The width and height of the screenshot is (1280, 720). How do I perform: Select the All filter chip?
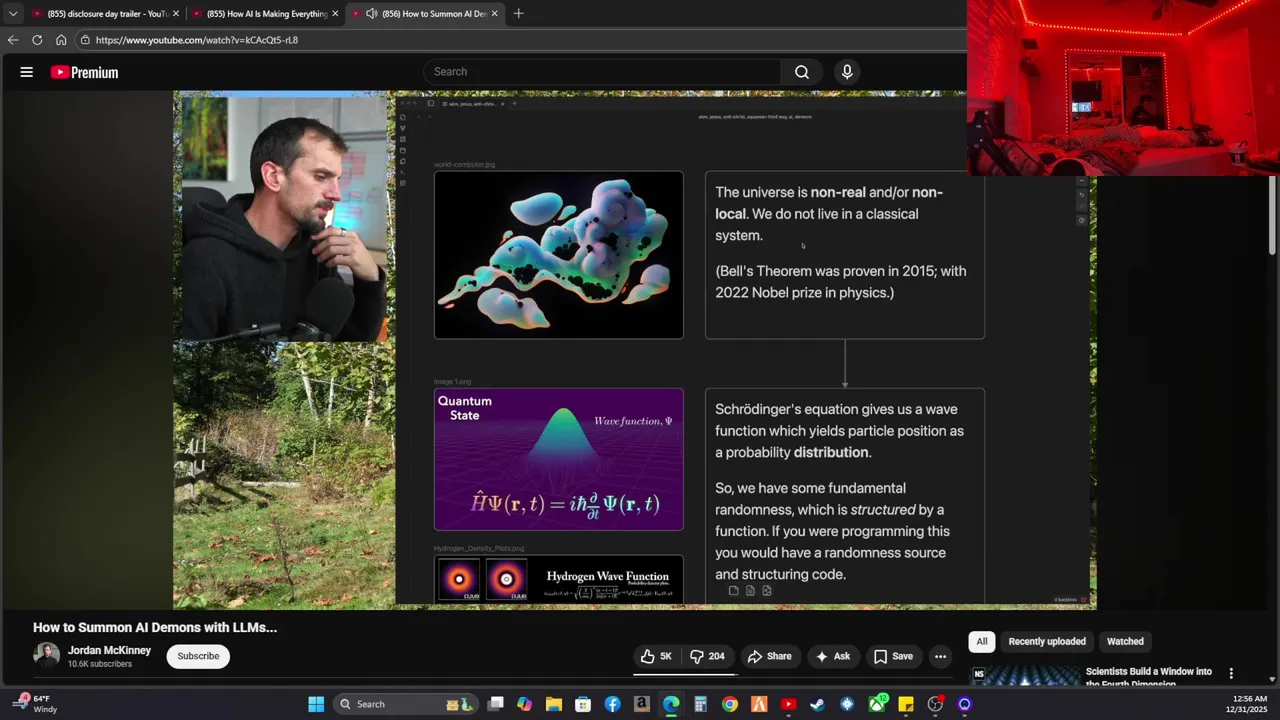pyautogui.click(x=982, y=642)
